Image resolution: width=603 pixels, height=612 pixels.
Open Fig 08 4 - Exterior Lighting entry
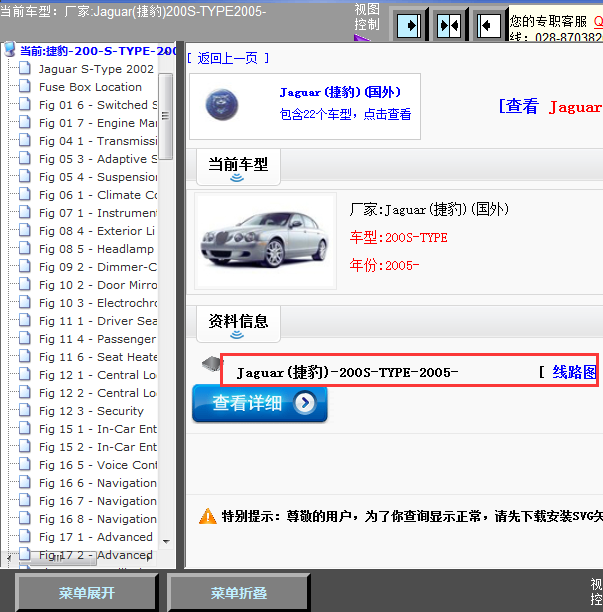pyautogui.click(x=97, y=231)
